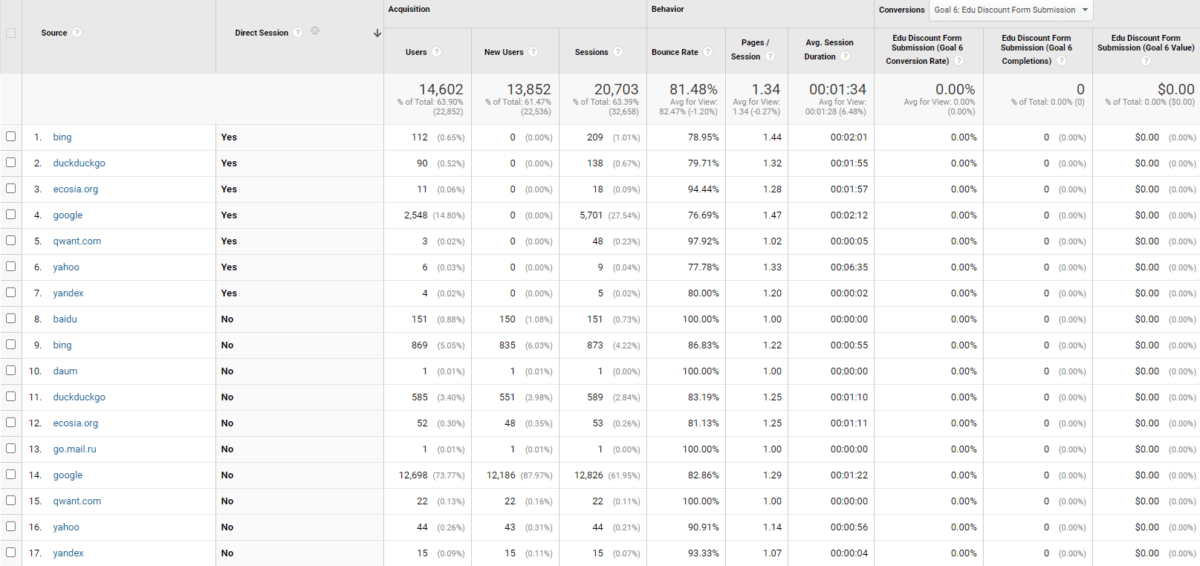Screen dimensions: 1200x566
Task: Open help icon beside New Users header
Action: coord(533,52)
